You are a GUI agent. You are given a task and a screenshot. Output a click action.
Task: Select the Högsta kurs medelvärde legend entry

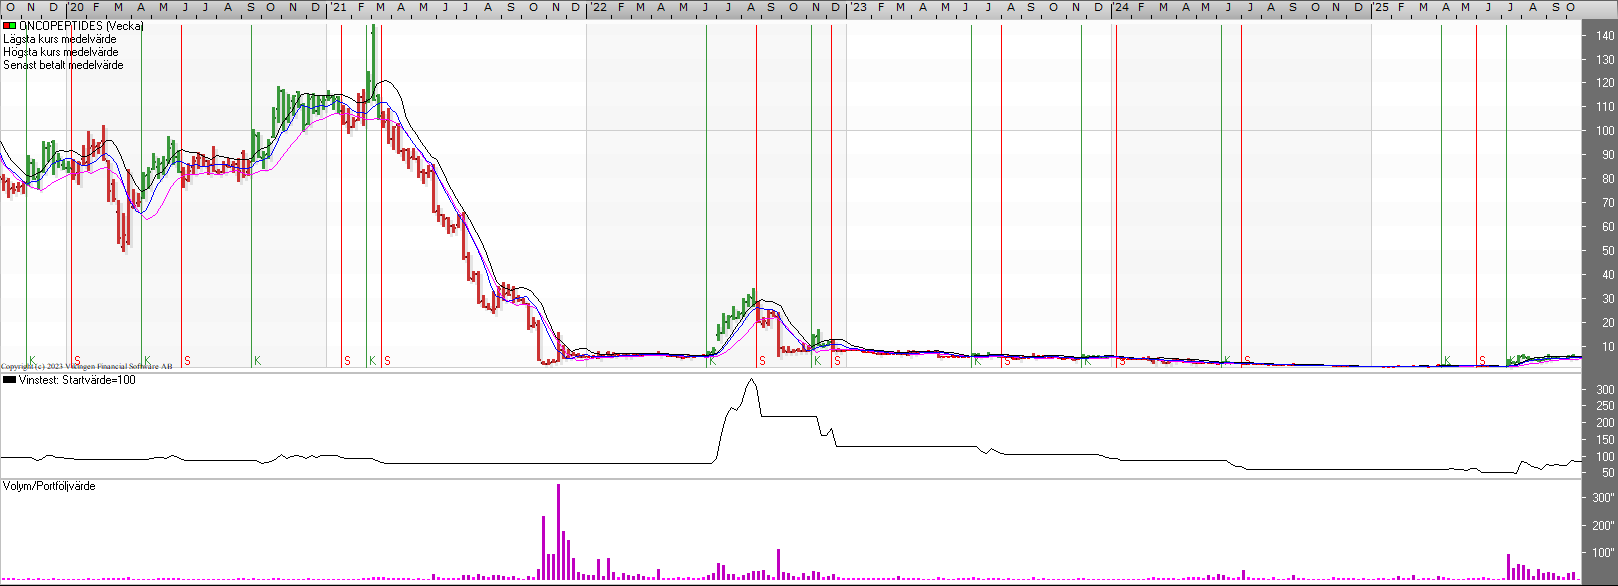point(60,52)
